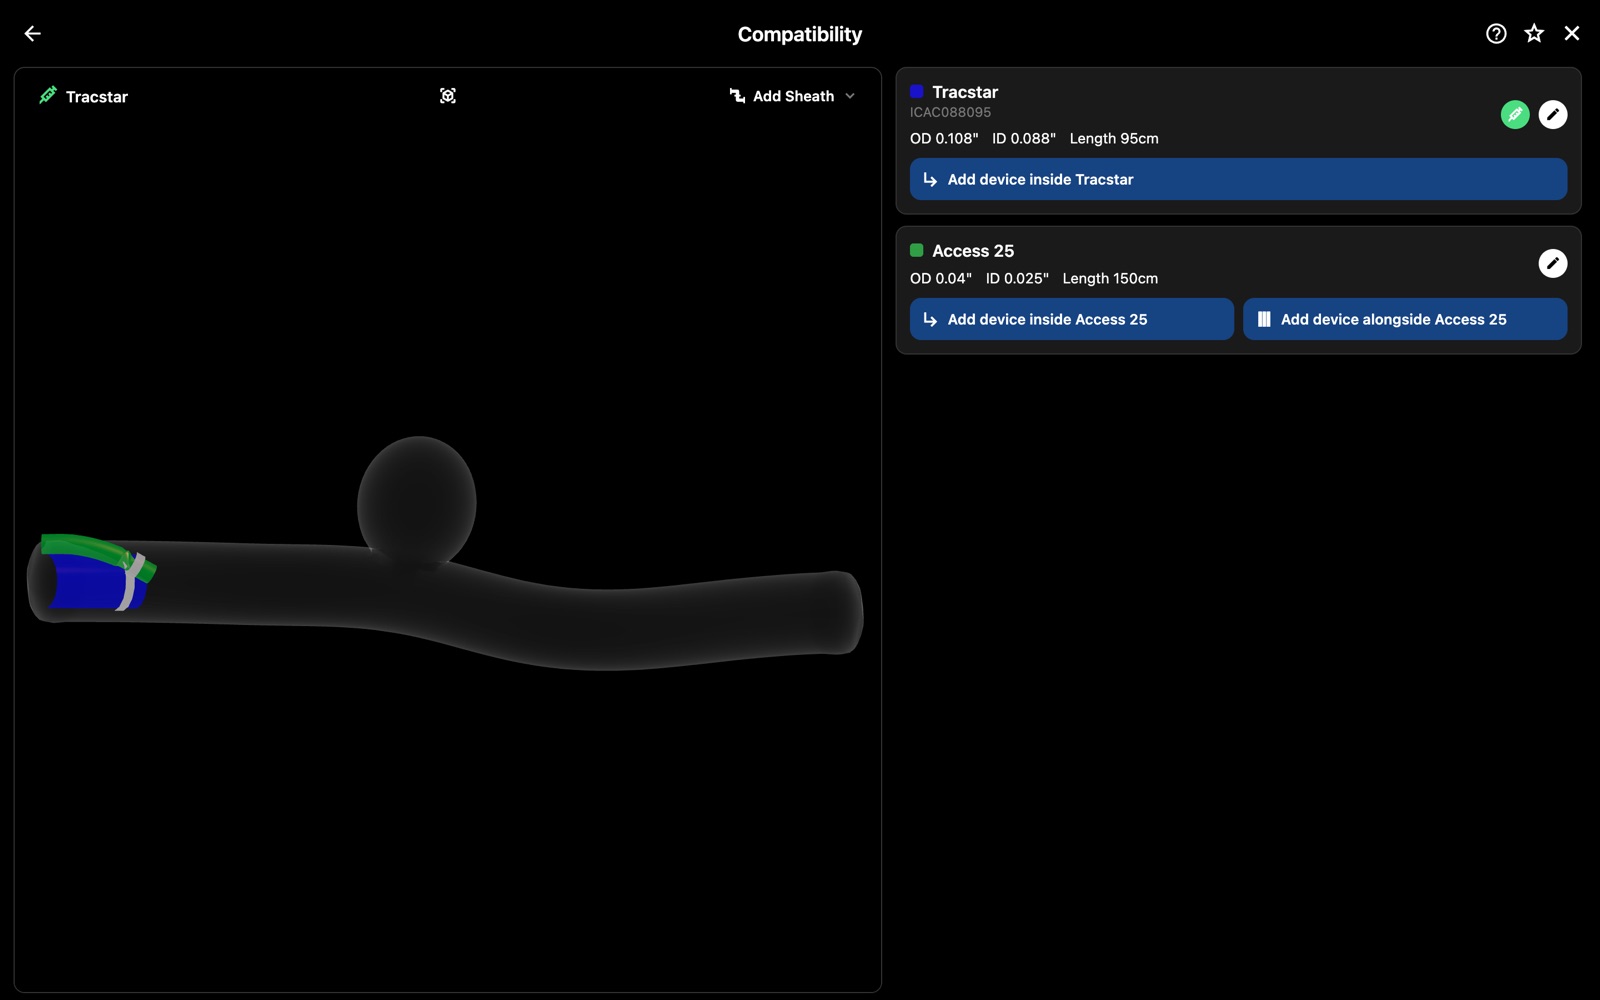Select the Tracstar title in device card
The width and height of the screenshot is (1600, 1000).
coord(965,92)
